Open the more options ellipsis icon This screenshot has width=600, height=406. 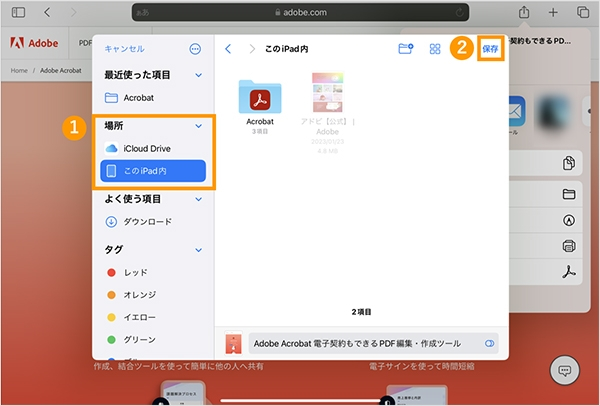pos(195,49)
